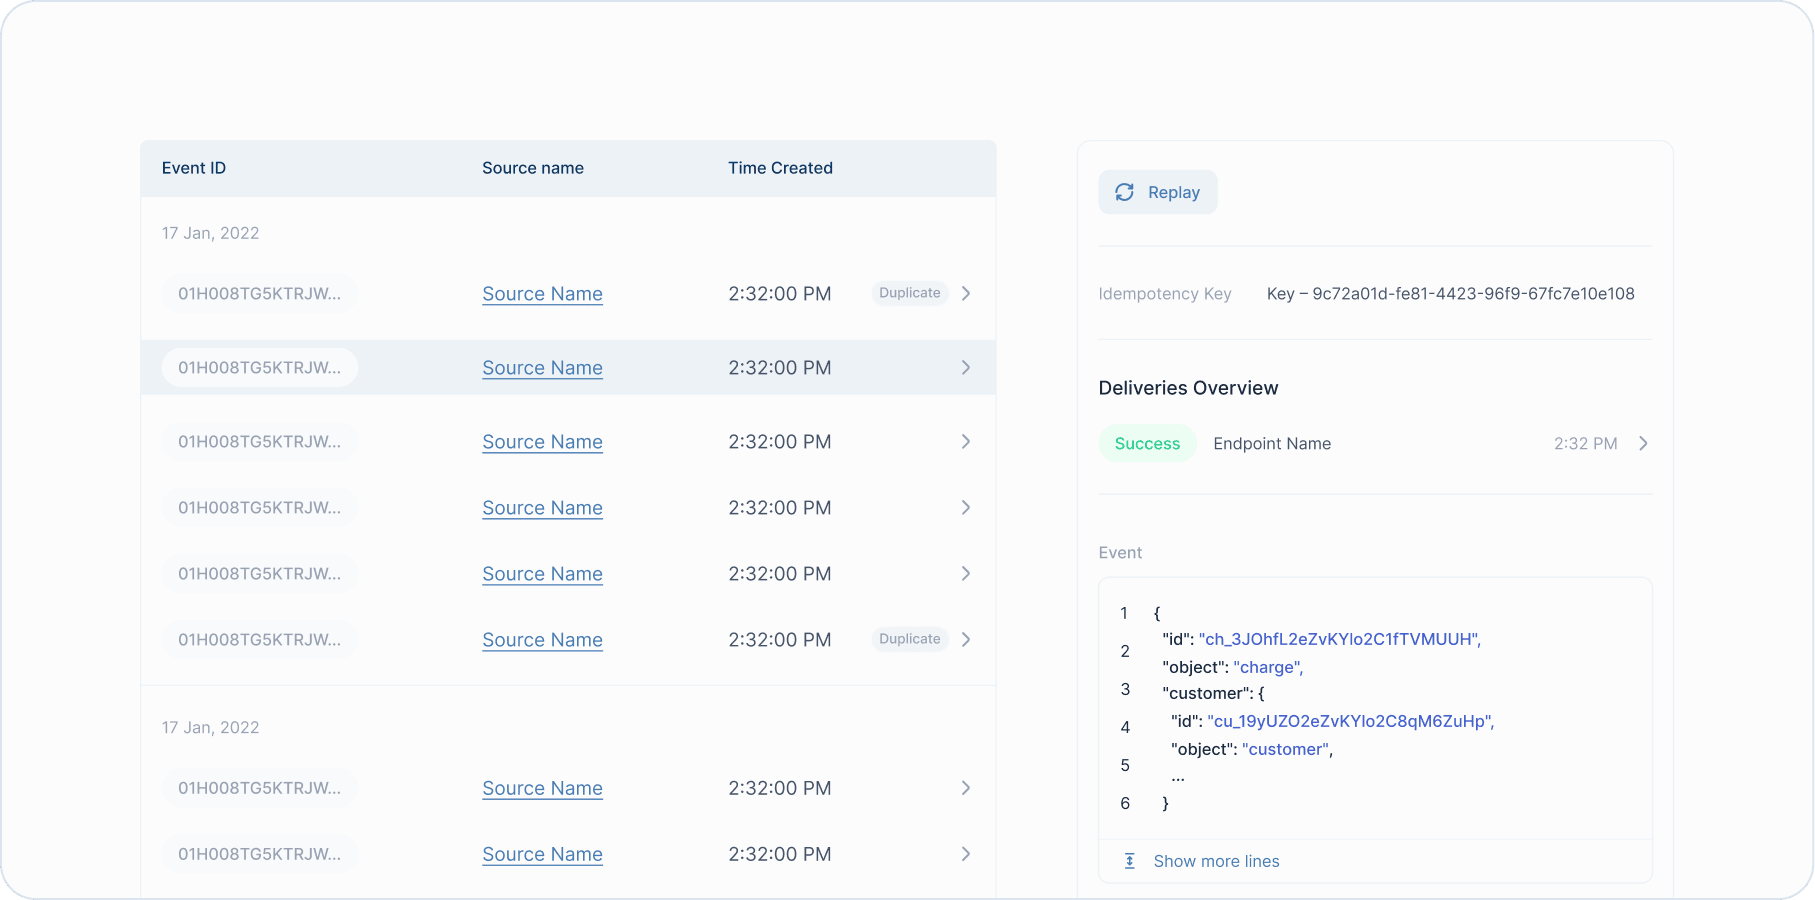Screen dimensions: 1815x900
Task: Expand the event code with Show more lines
Action: coord(1216,861)
